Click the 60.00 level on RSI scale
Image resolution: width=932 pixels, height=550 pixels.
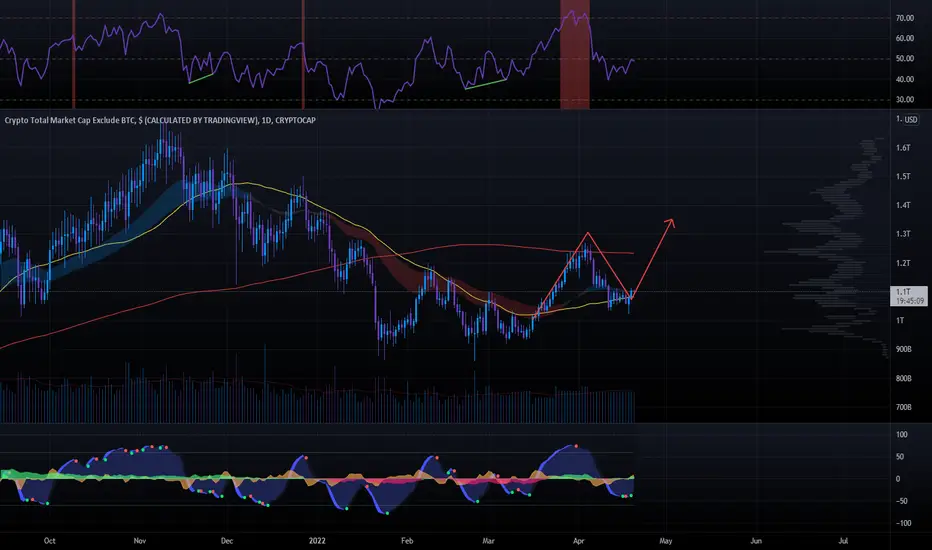[x=905, y=38]
